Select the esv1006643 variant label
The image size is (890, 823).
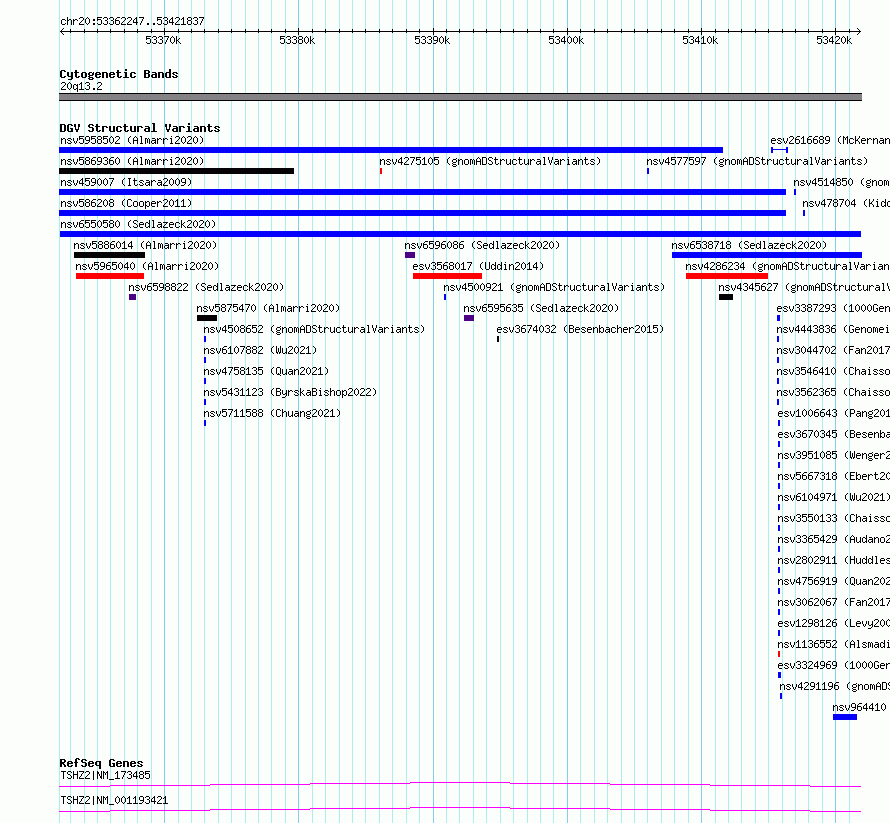coord(833,413)
